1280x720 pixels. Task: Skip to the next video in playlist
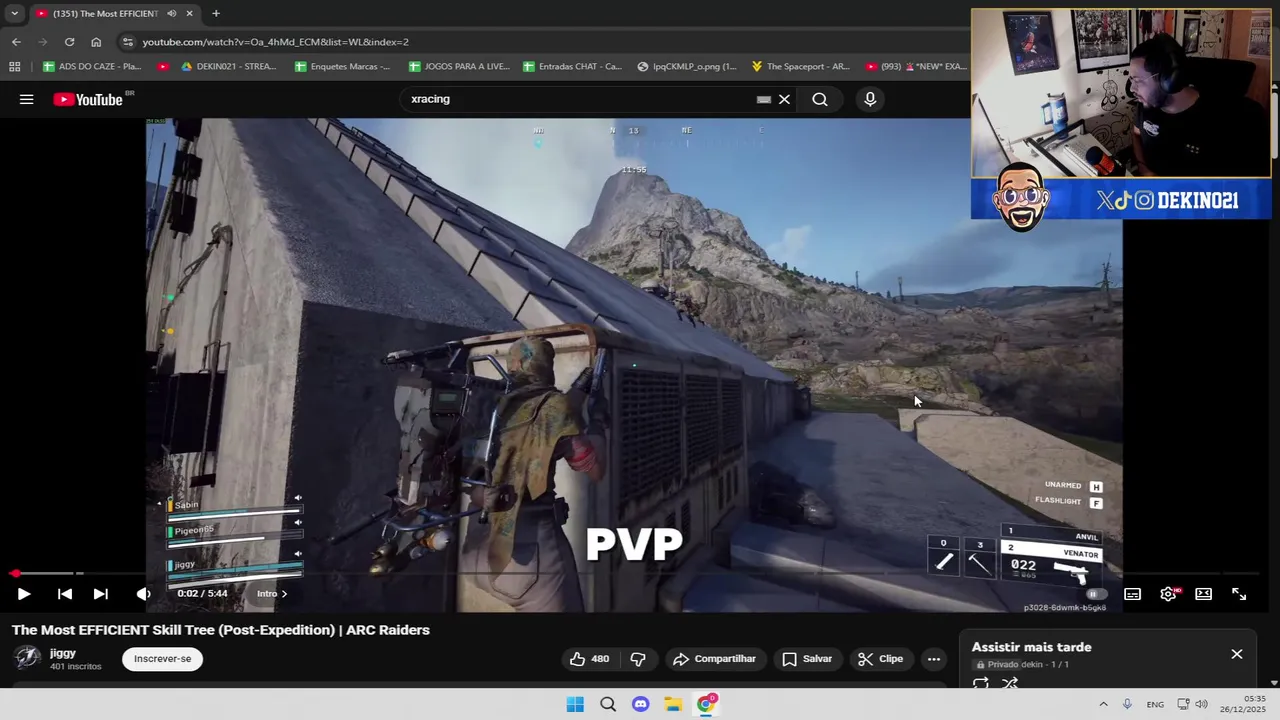pyautogui.click(x=101, y=594)
